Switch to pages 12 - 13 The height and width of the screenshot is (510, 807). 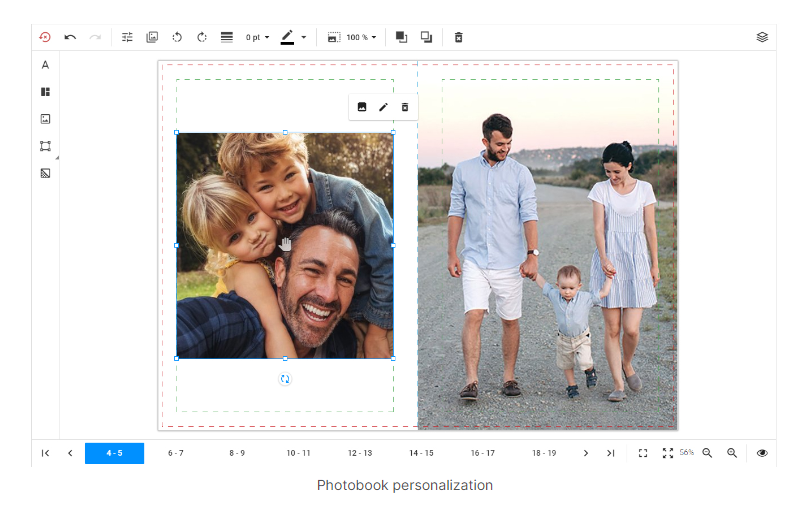click(360, 453)
